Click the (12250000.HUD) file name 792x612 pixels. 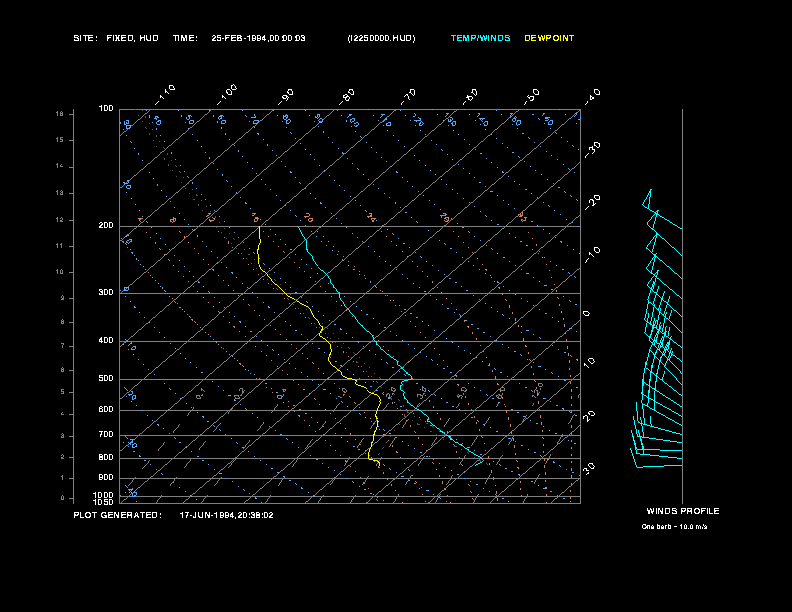[x=381, y=38]
